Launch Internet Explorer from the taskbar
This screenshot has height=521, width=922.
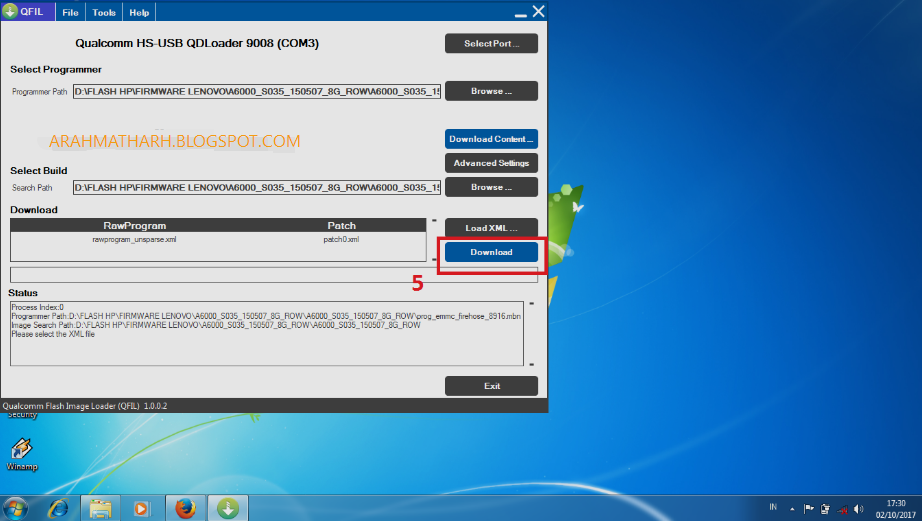58,508
